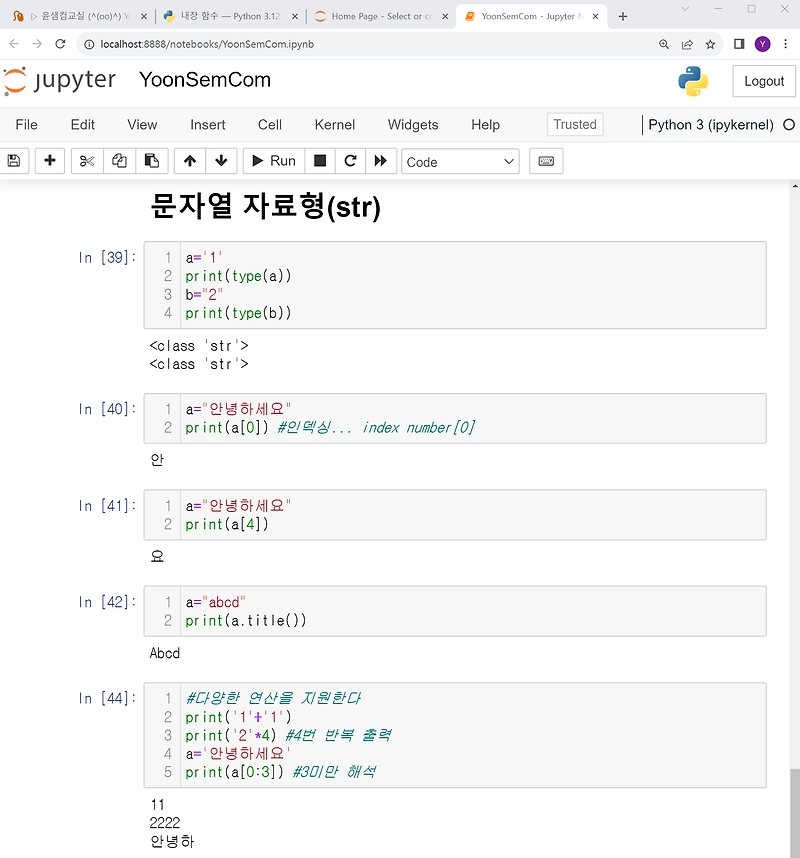
Task: Click the browser bookmark star icon
Action: point(710,44)
